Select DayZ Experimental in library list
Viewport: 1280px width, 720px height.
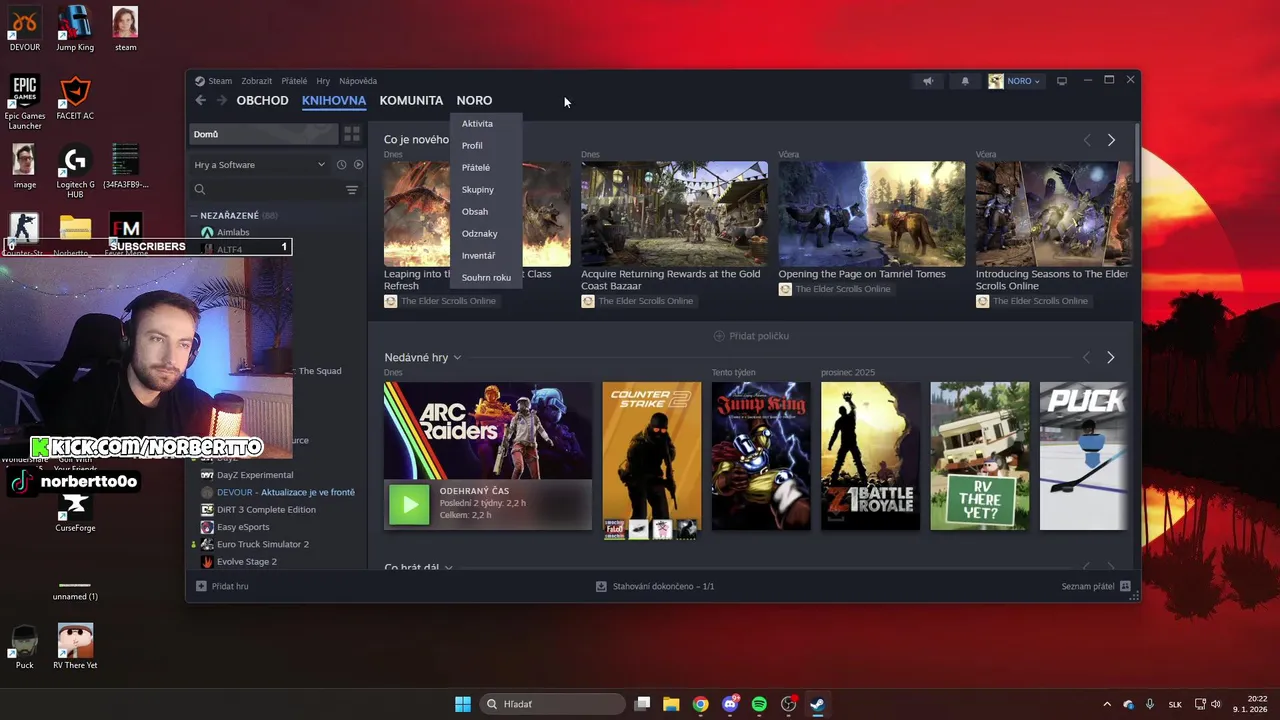tap(255, 475)
